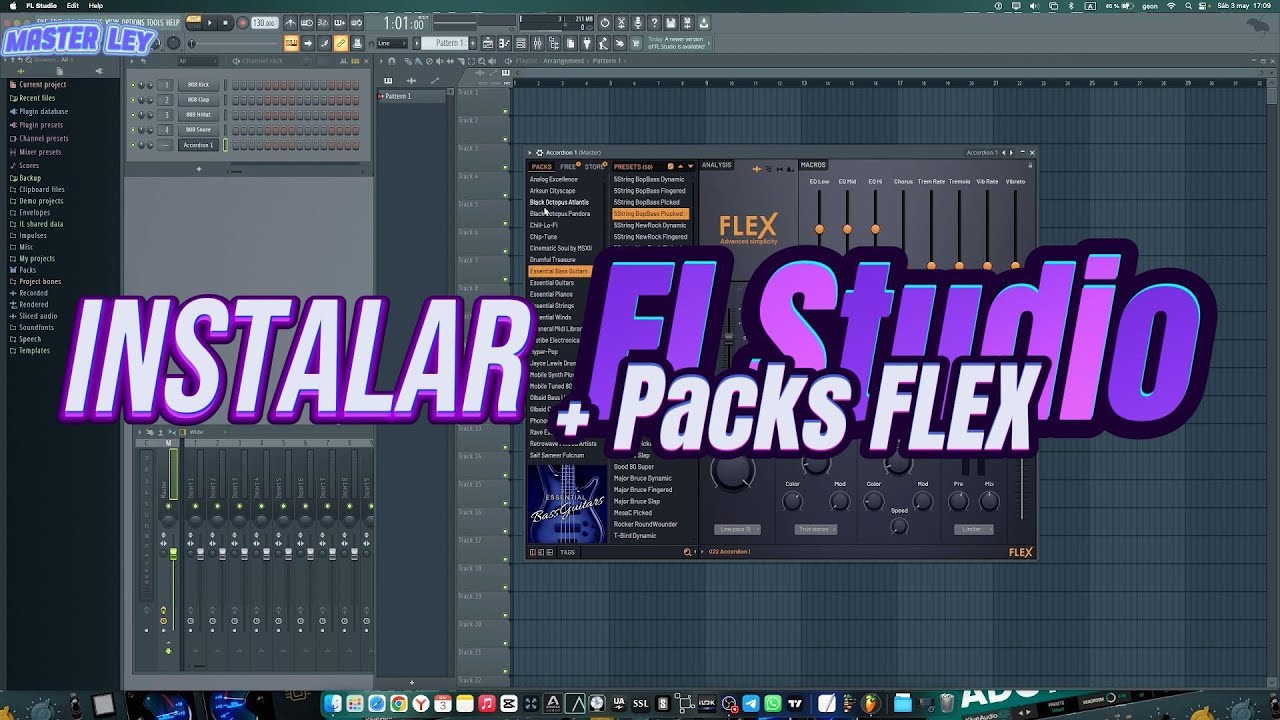
Task: Toggle the 808 Clap channel mute LED
Action: pyautogui.click(x=133, y=100)
